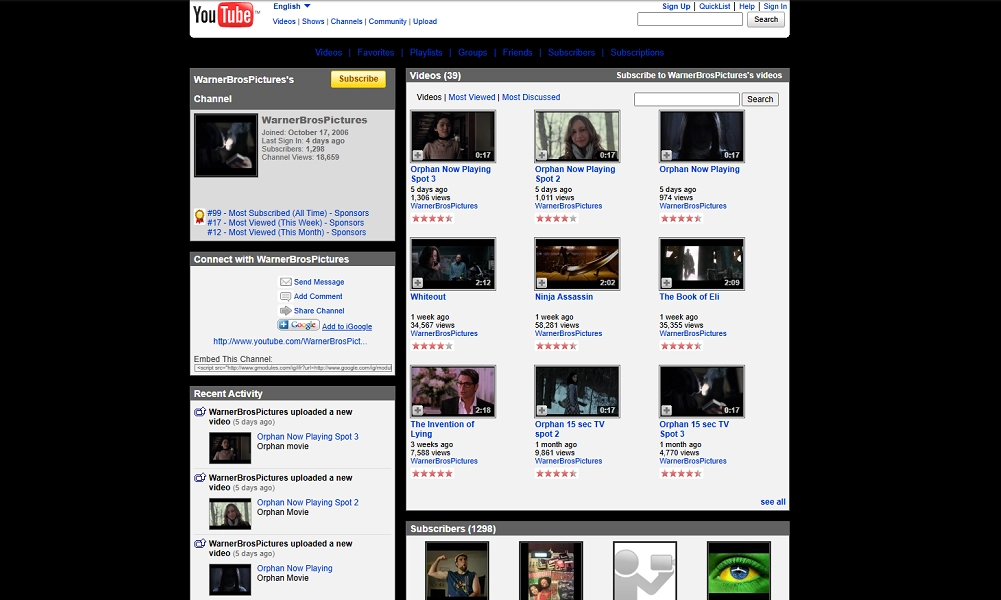This screenshot has height=600, width=1001.
Task: Add The Invention of Lying to QuickList
Action: (417, 410)
